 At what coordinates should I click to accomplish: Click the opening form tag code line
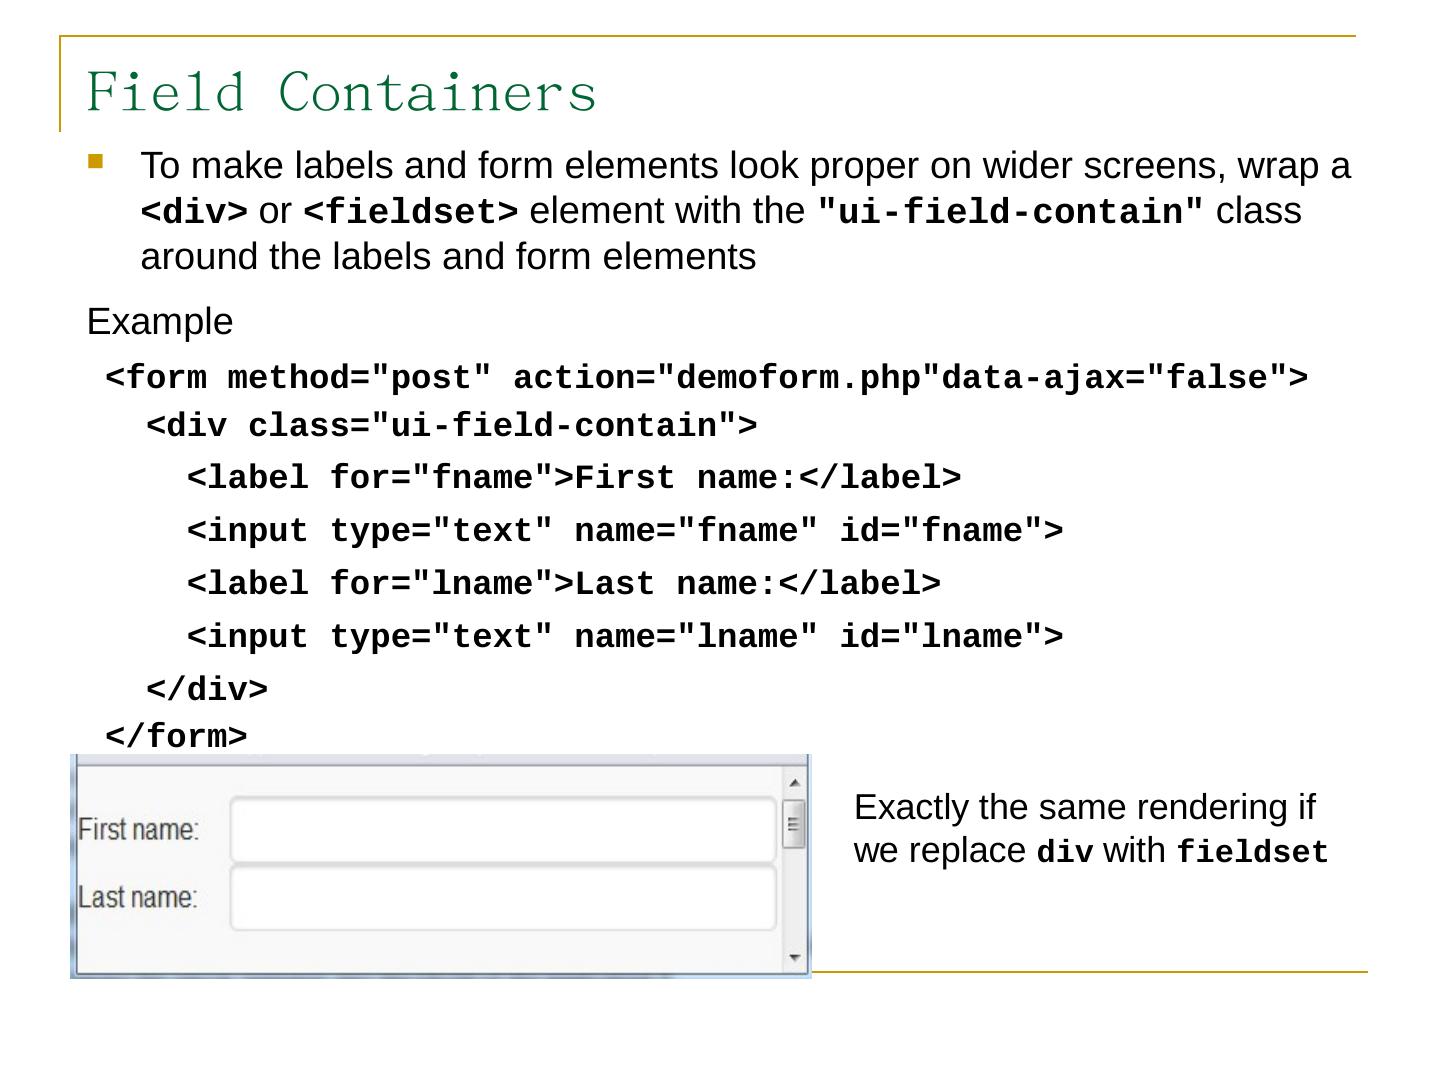(706, 378)
